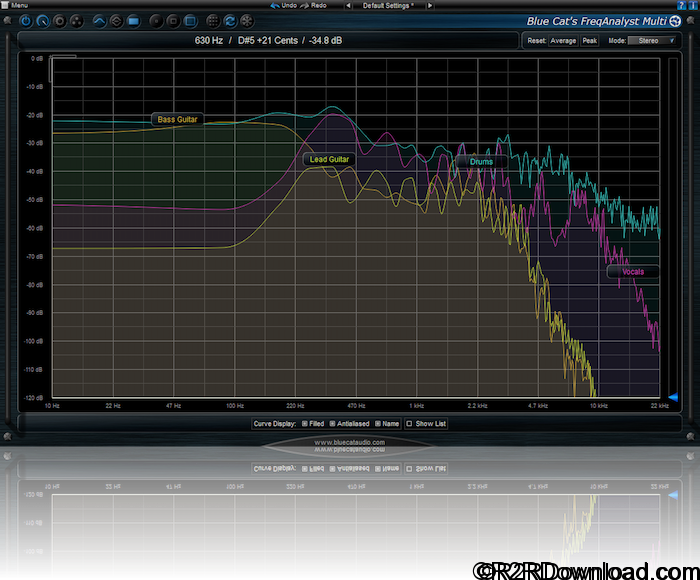This screenshot has height=580, width=700.
Task: Reset the Average curve
Action: pyautogui.click(x=563, y=41)
